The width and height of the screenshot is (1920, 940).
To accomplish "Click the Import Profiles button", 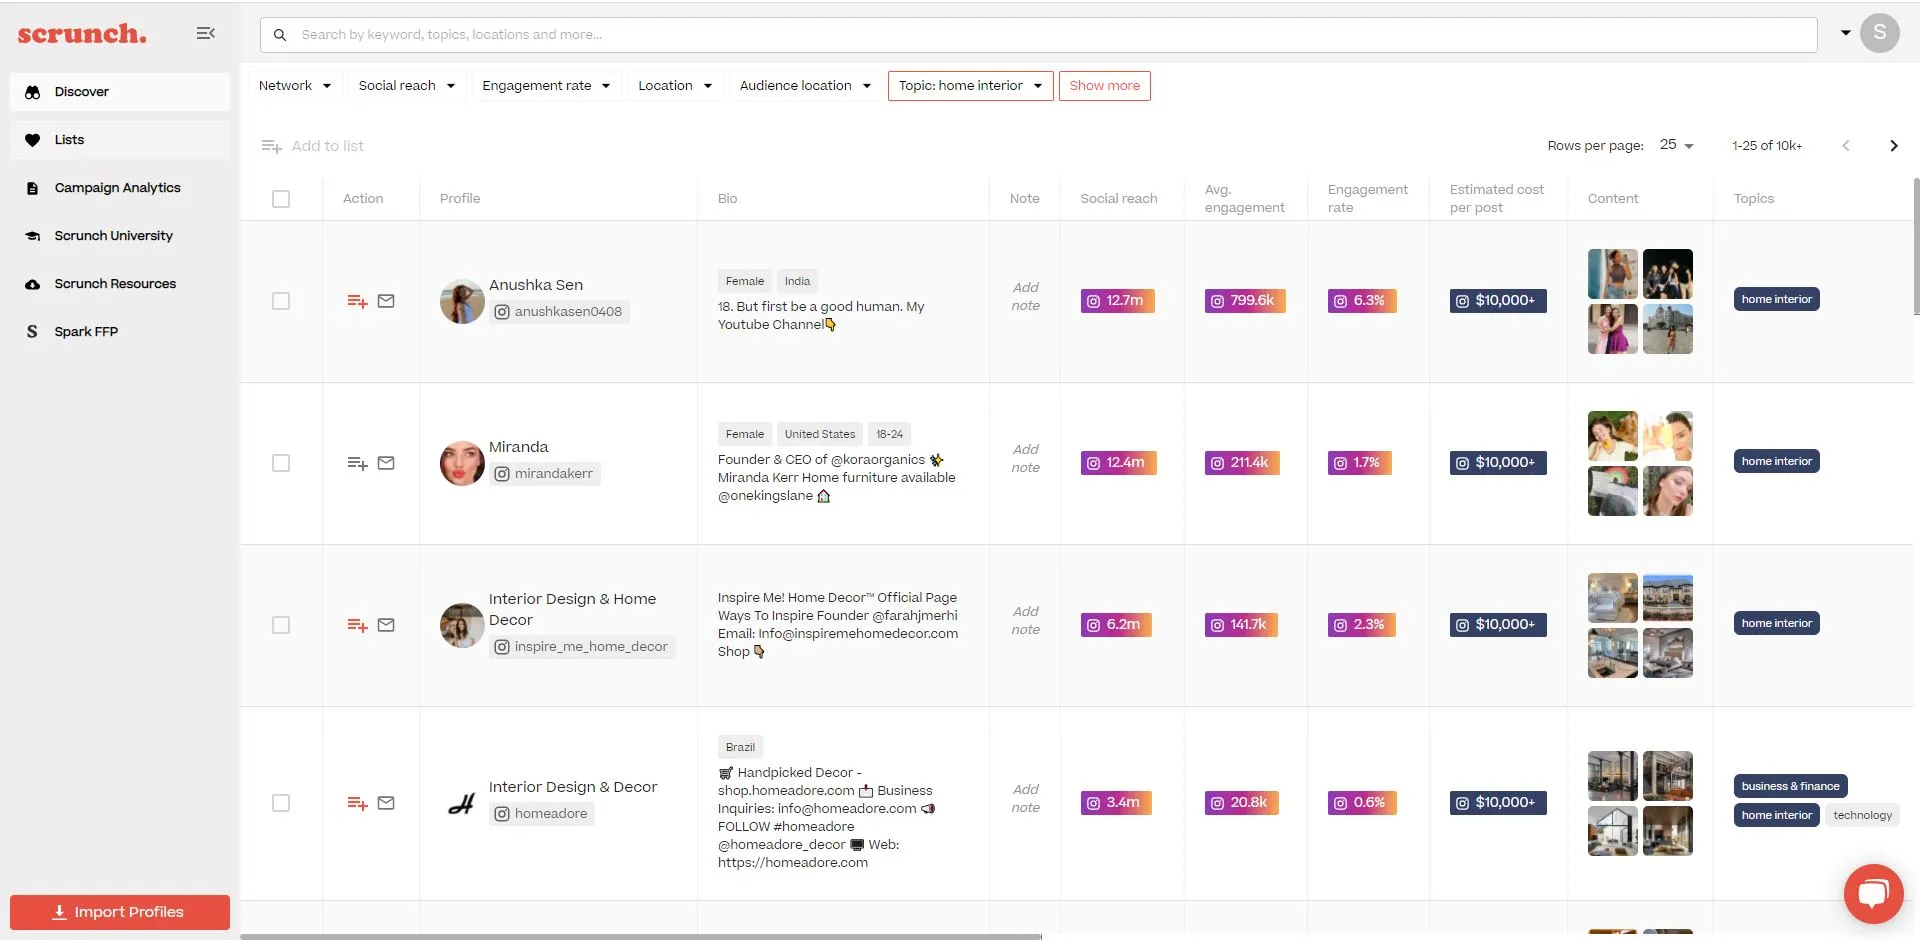I will 120,912.
